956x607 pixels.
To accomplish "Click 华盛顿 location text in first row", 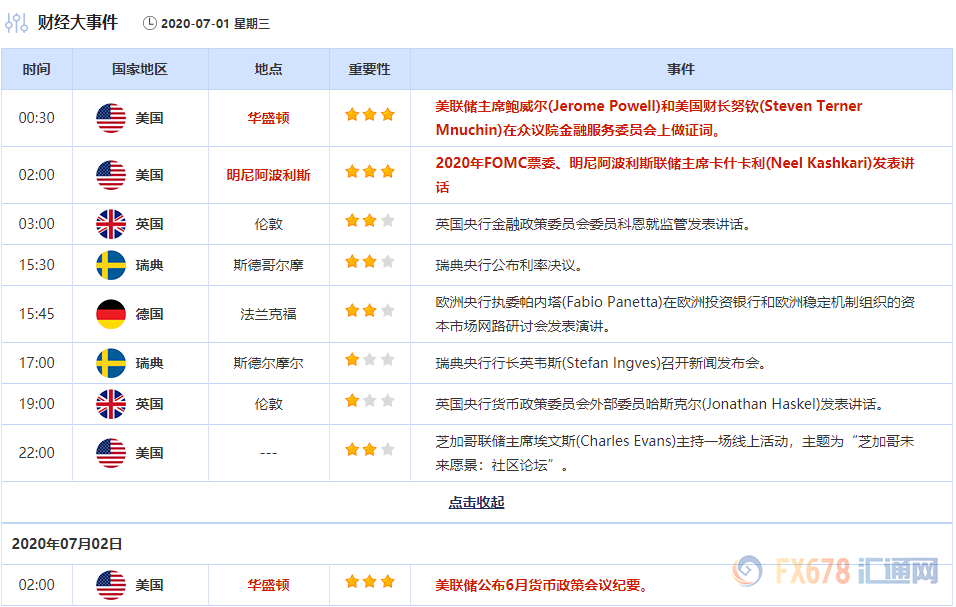I will pyautogui.click(x=268, y=117).
